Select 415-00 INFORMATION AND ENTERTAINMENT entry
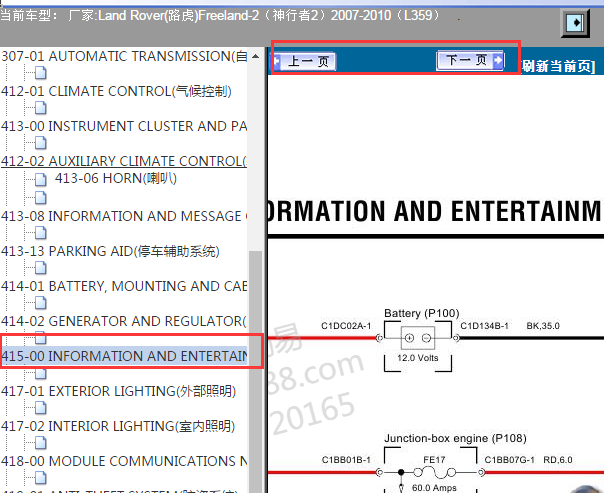604x493 pixels. (124, 356)
